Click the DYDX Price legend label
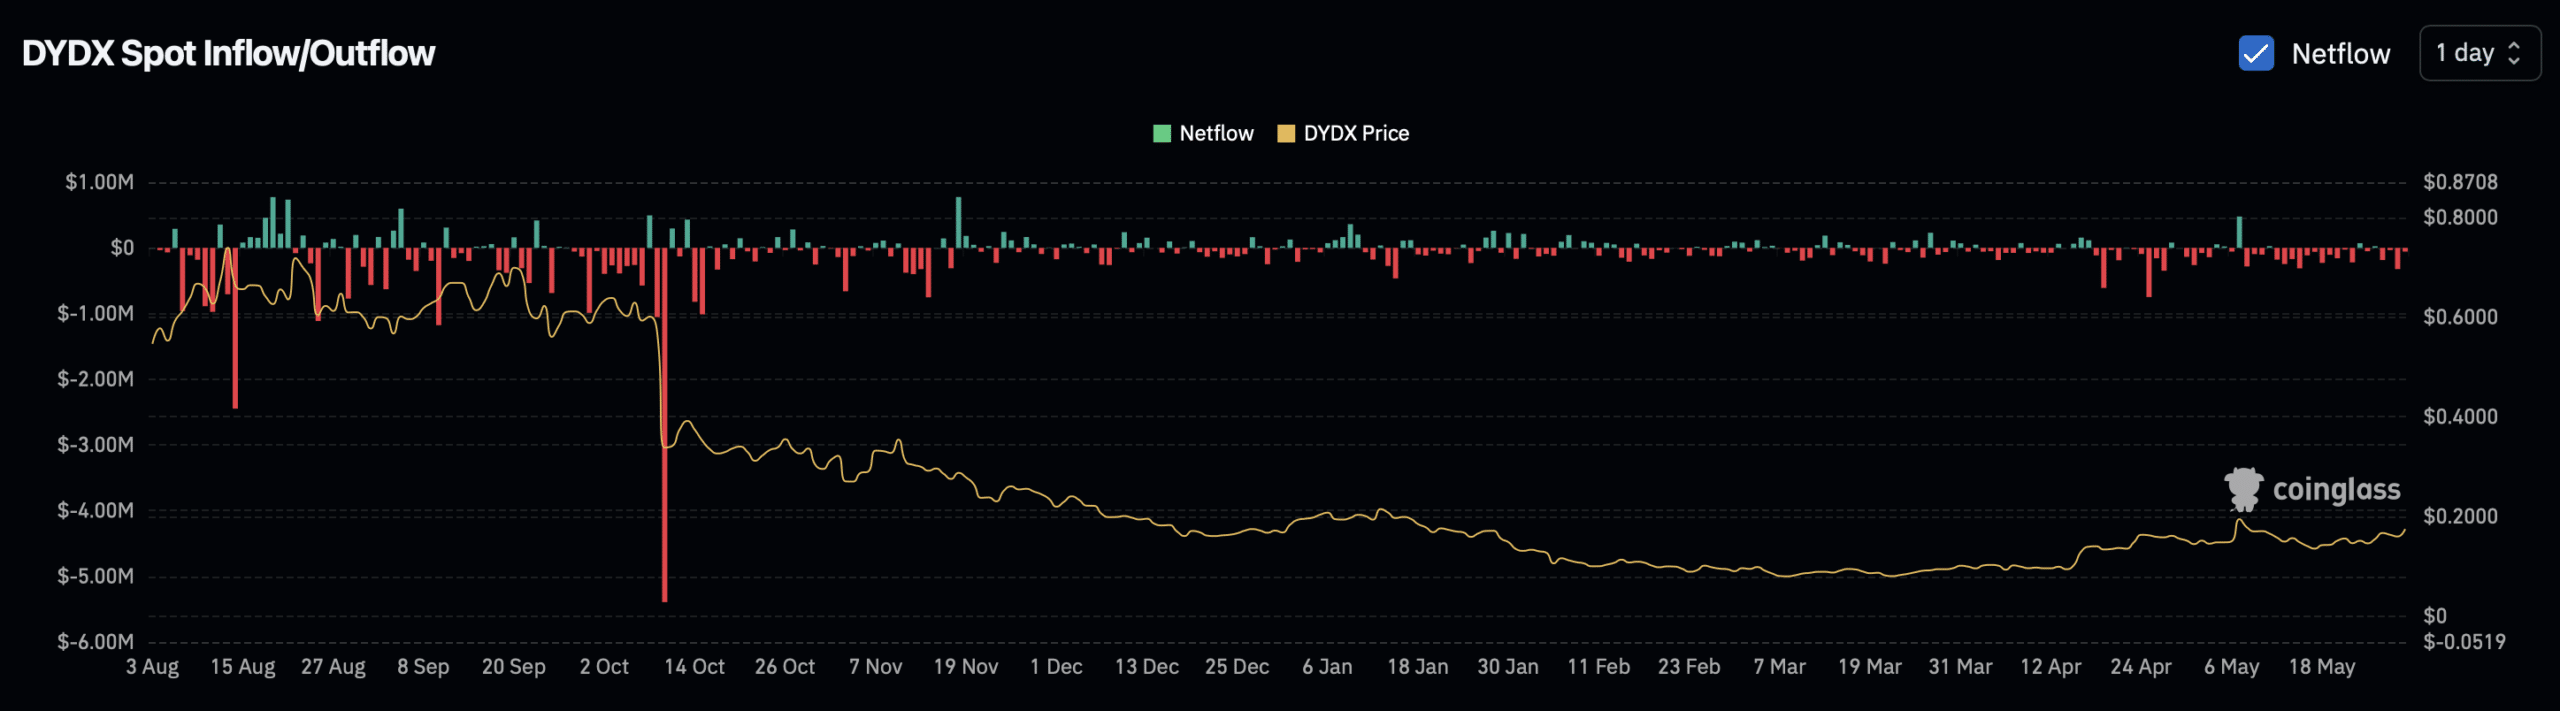2560x711 pixels. pos(1356,134)
